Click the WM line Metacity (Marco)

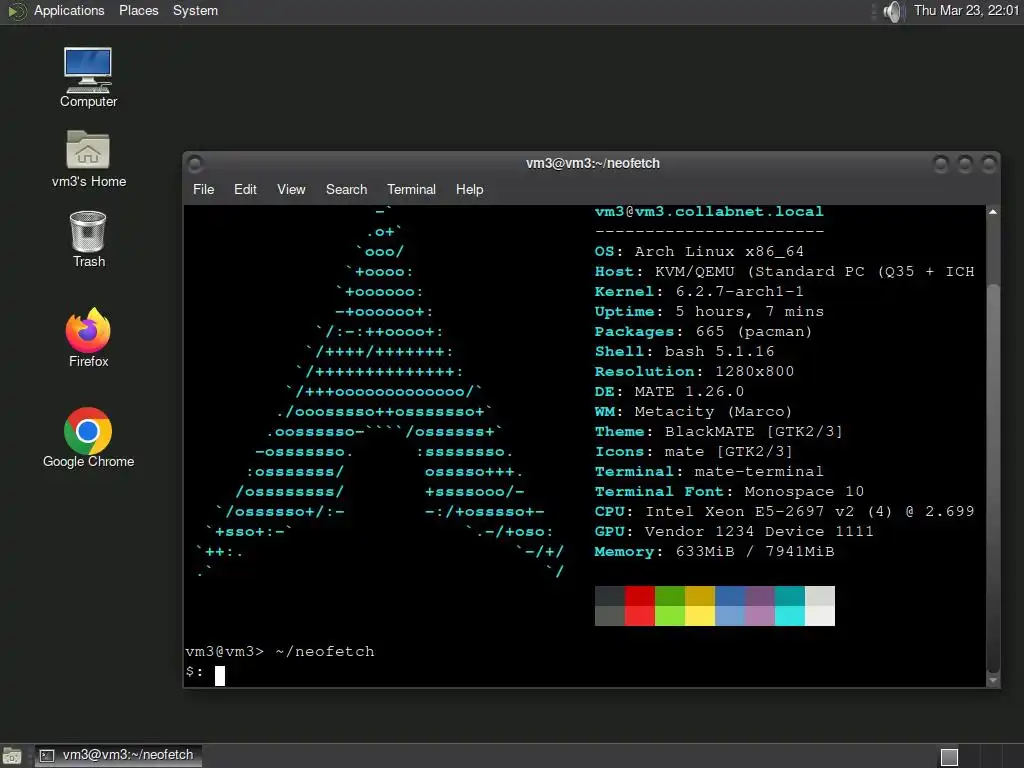[694, 411]
